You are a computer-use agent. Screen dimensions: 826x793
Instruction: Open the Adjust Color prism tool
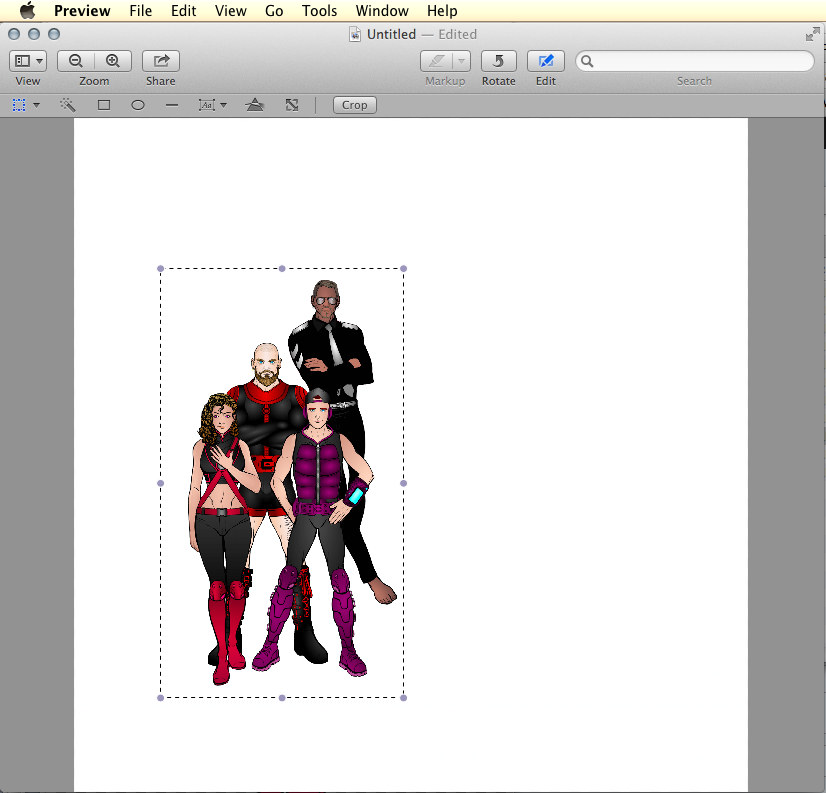click(255, 105)
